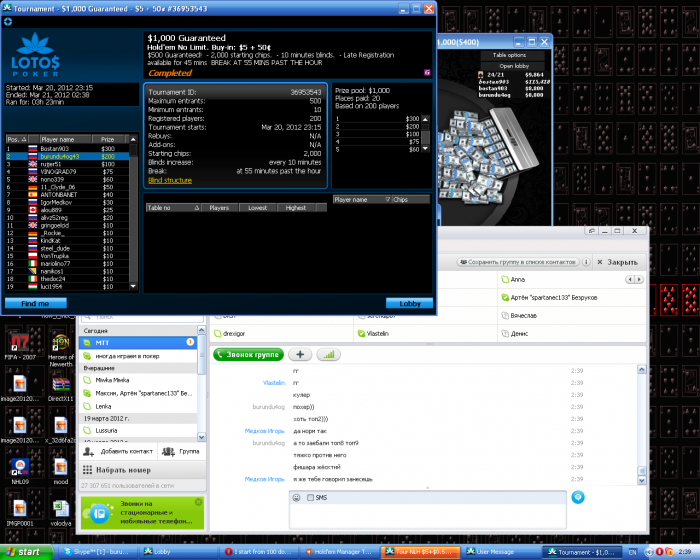Viewport: 700px width, 560px height.
Task: Switch to the Opera browser taskbar item
Action: pos(259,552)
